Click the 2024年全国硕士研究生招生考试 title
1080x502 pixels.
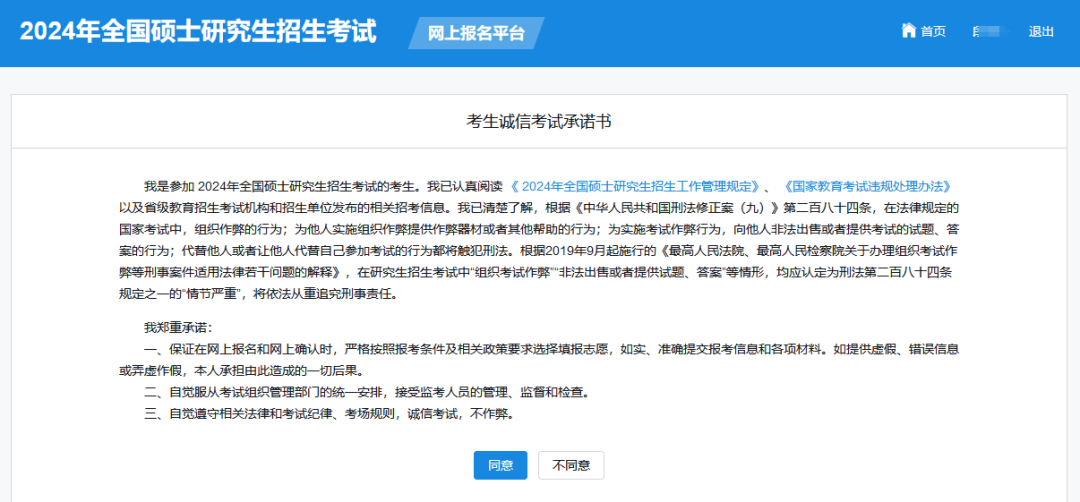coord(199,32)
